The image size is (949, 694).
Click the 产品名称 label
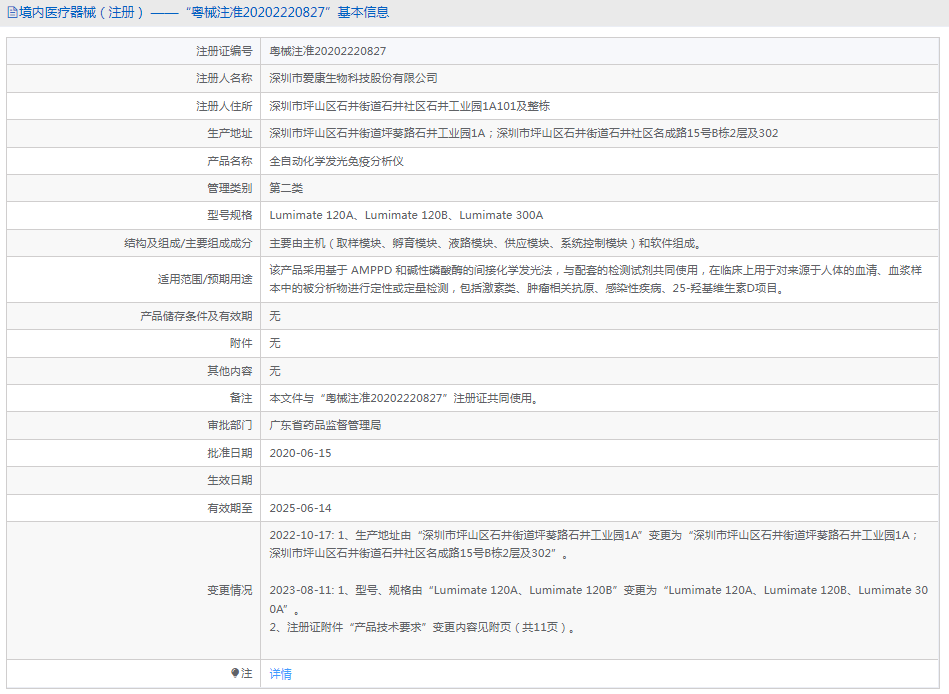click(x=229, y=162)
